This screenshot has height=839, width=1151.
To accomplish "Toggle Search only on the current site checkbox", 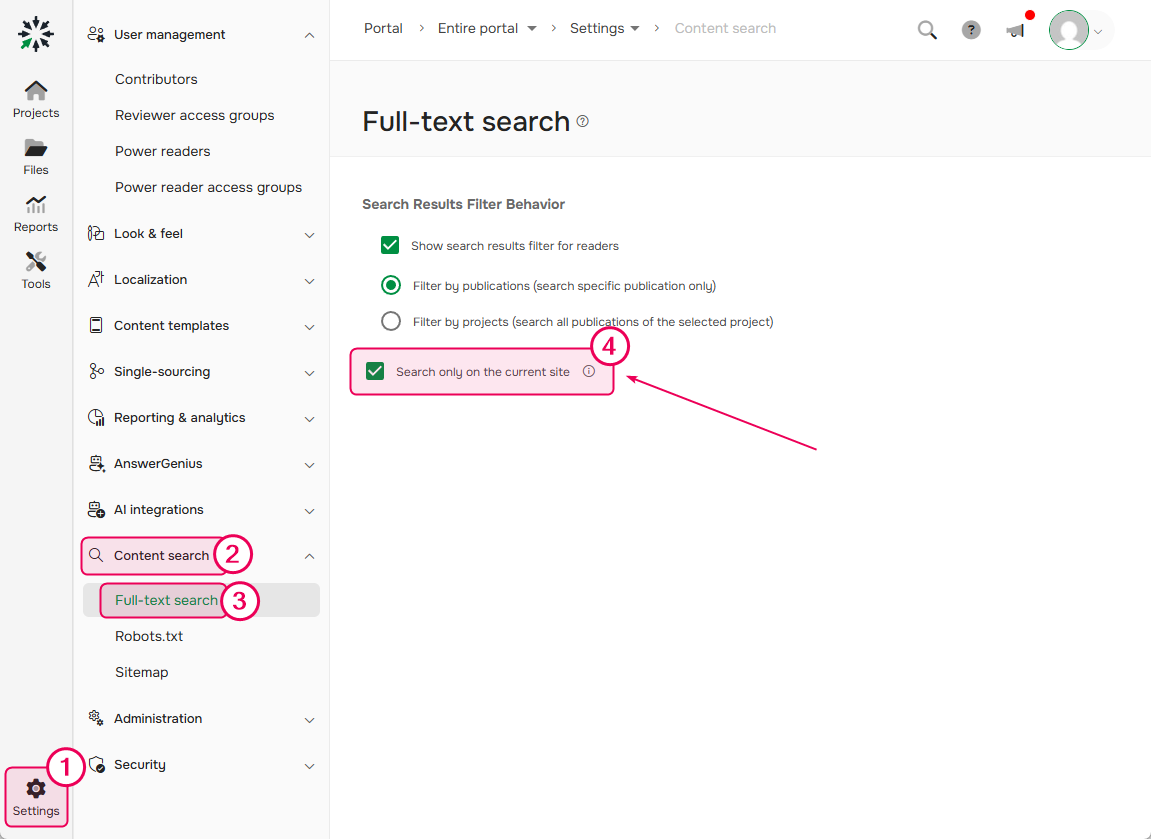I will pos(375,371).
